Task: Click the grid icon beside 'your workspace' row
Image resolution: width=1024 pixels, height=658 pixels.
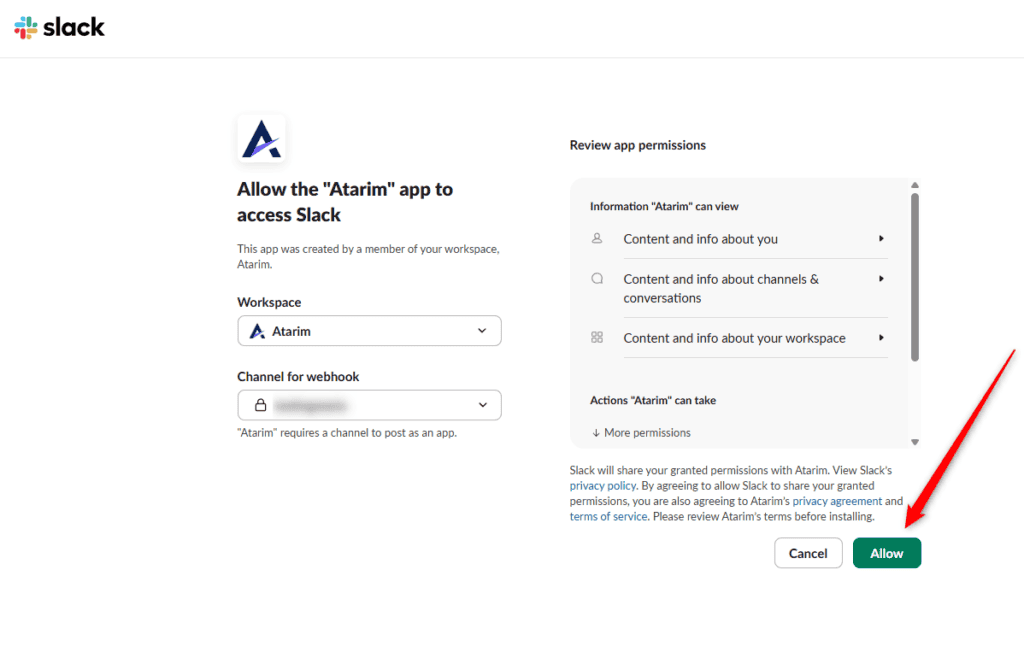Action: pos(597,337)
